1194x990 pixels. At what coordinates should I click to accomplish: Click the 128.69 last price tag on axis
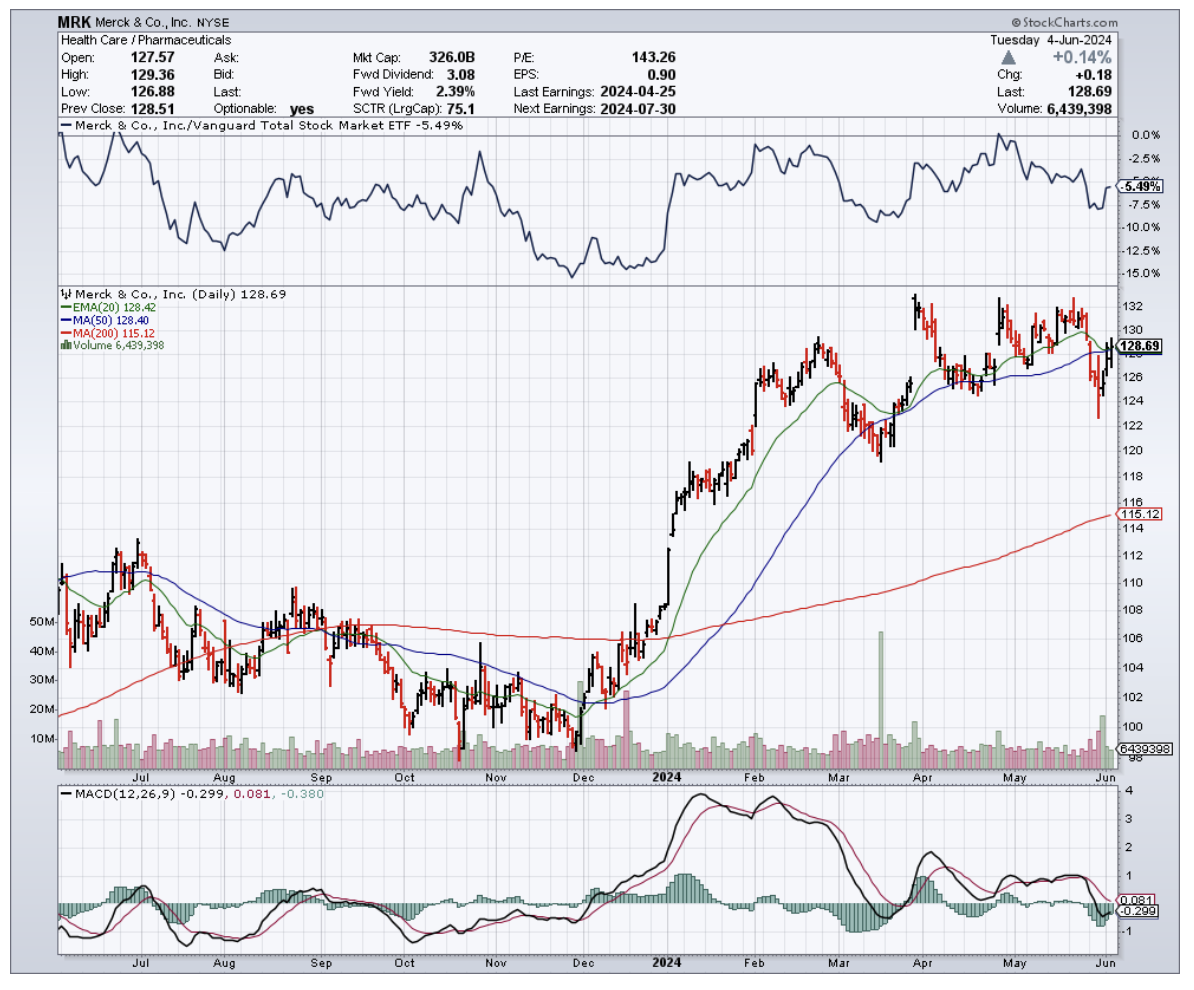(x=1140, y=347)
